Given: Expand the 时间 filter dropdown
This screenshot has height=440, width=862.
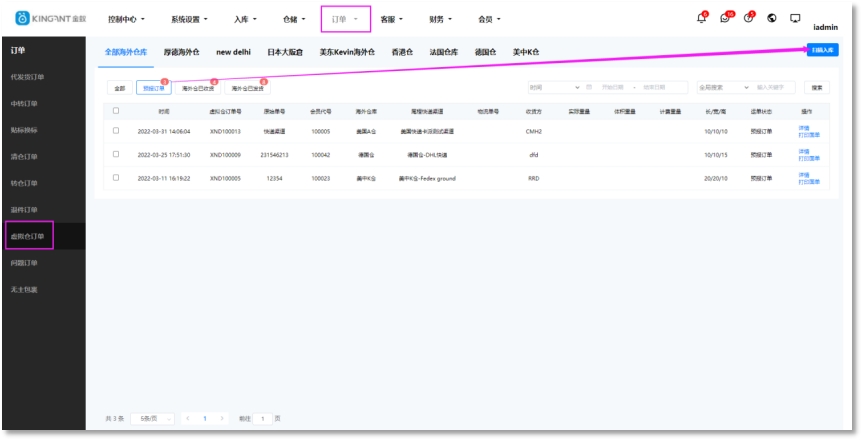Looking at the screenshot, I should coord(553,88).
